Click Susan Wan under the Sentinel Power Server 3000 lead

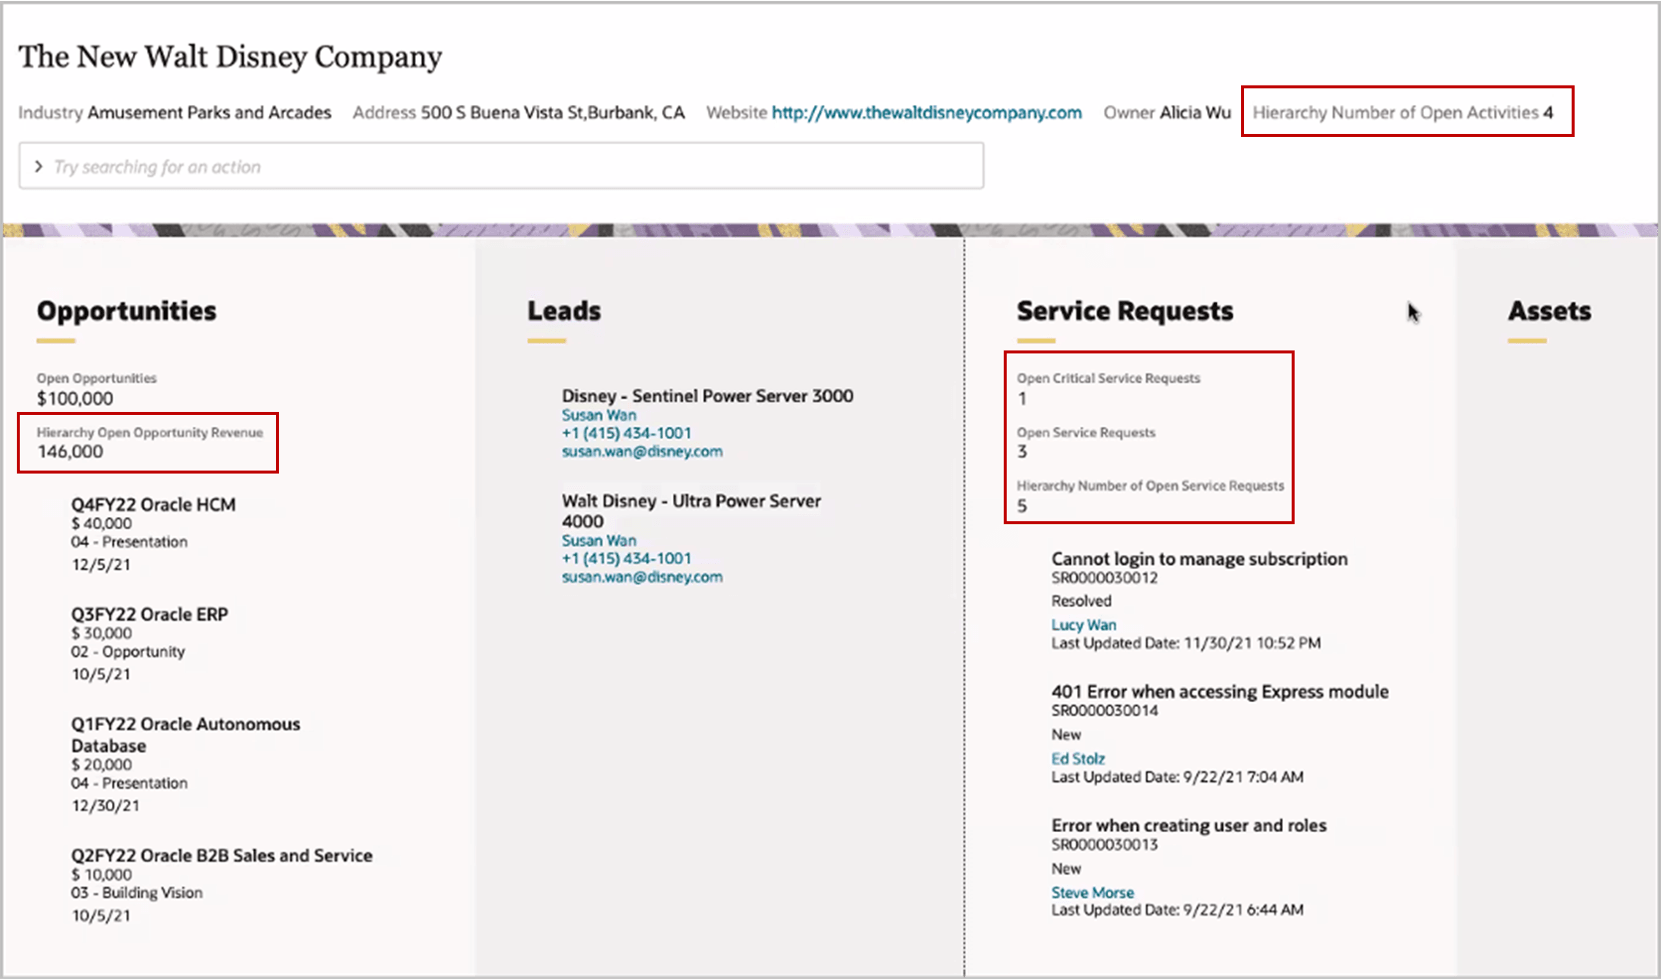click(x=599, y=415)
